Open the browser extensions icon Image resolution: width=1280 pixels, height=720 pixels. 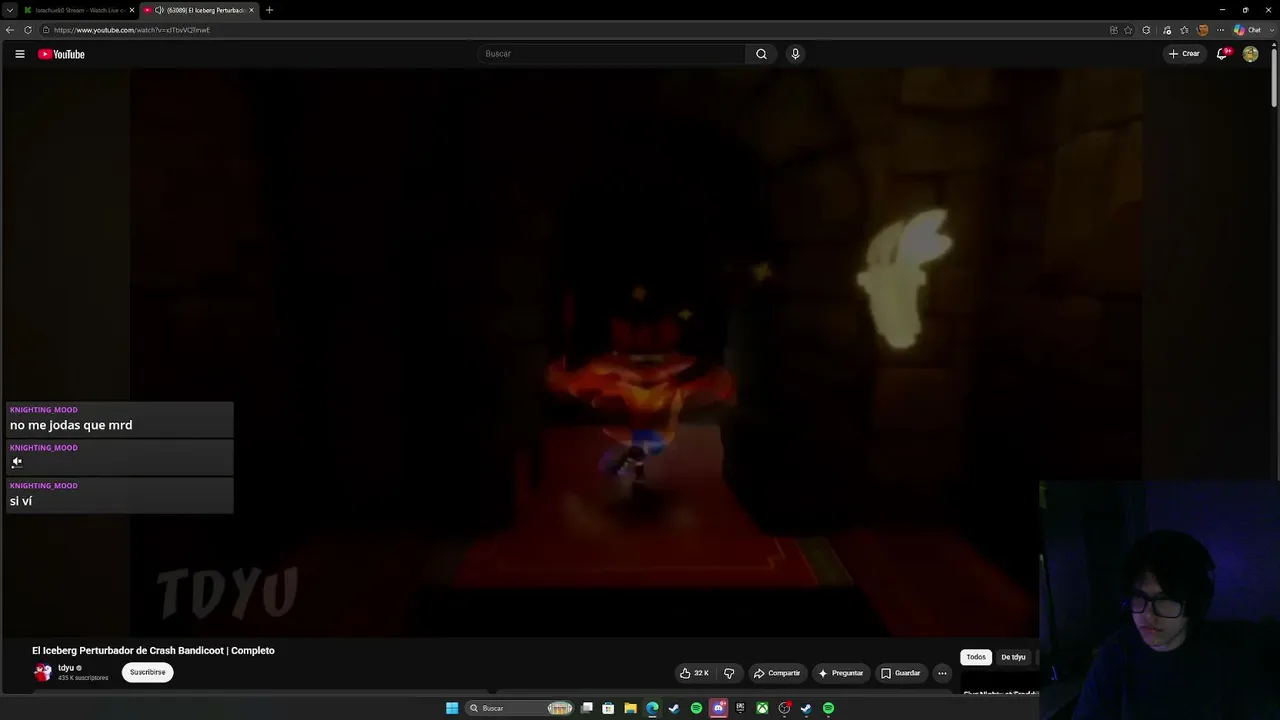1146,30
